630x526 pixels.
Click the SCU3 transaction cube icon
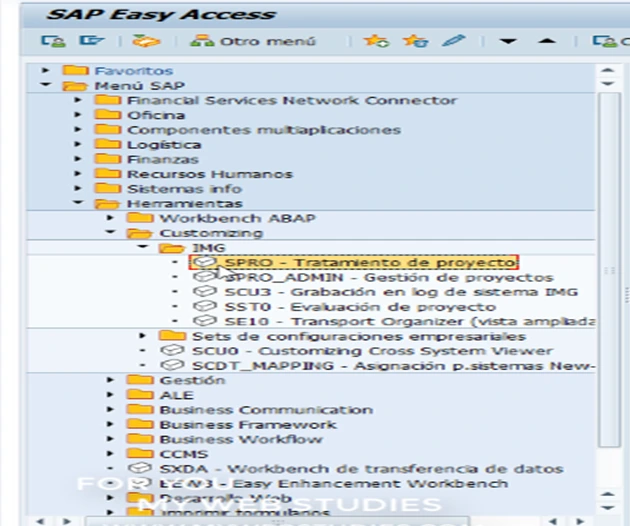point(205,291)
